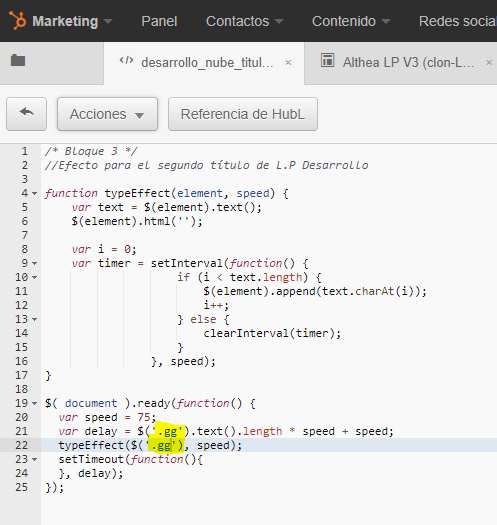Expand the Contactos menu
The width and height of the screenshot is (497, 525).
point(244,21)
